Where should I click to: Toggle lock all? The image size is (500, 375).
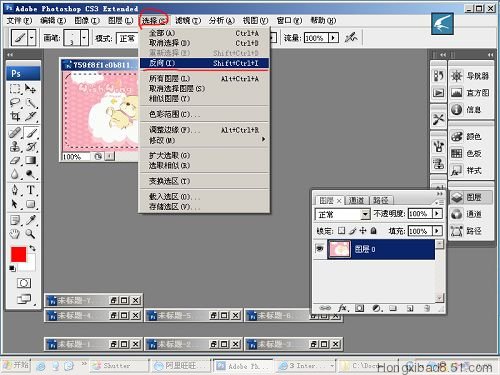point(374,231)
